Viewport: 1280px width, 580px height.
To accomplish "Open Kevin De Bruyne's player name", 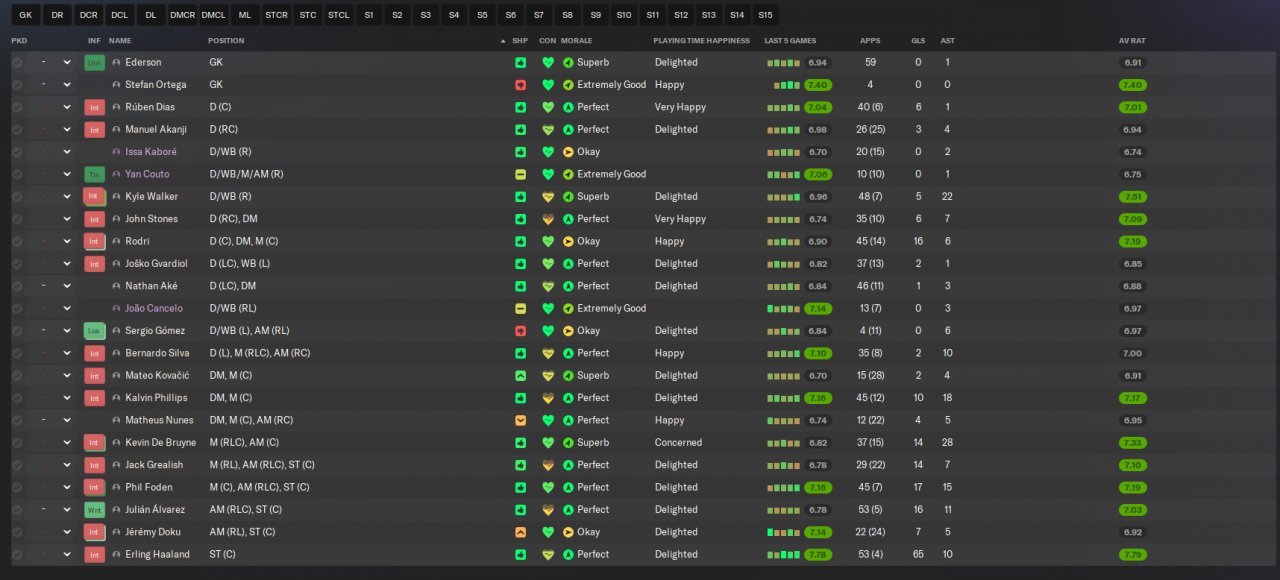I will (x=160, y=442).
